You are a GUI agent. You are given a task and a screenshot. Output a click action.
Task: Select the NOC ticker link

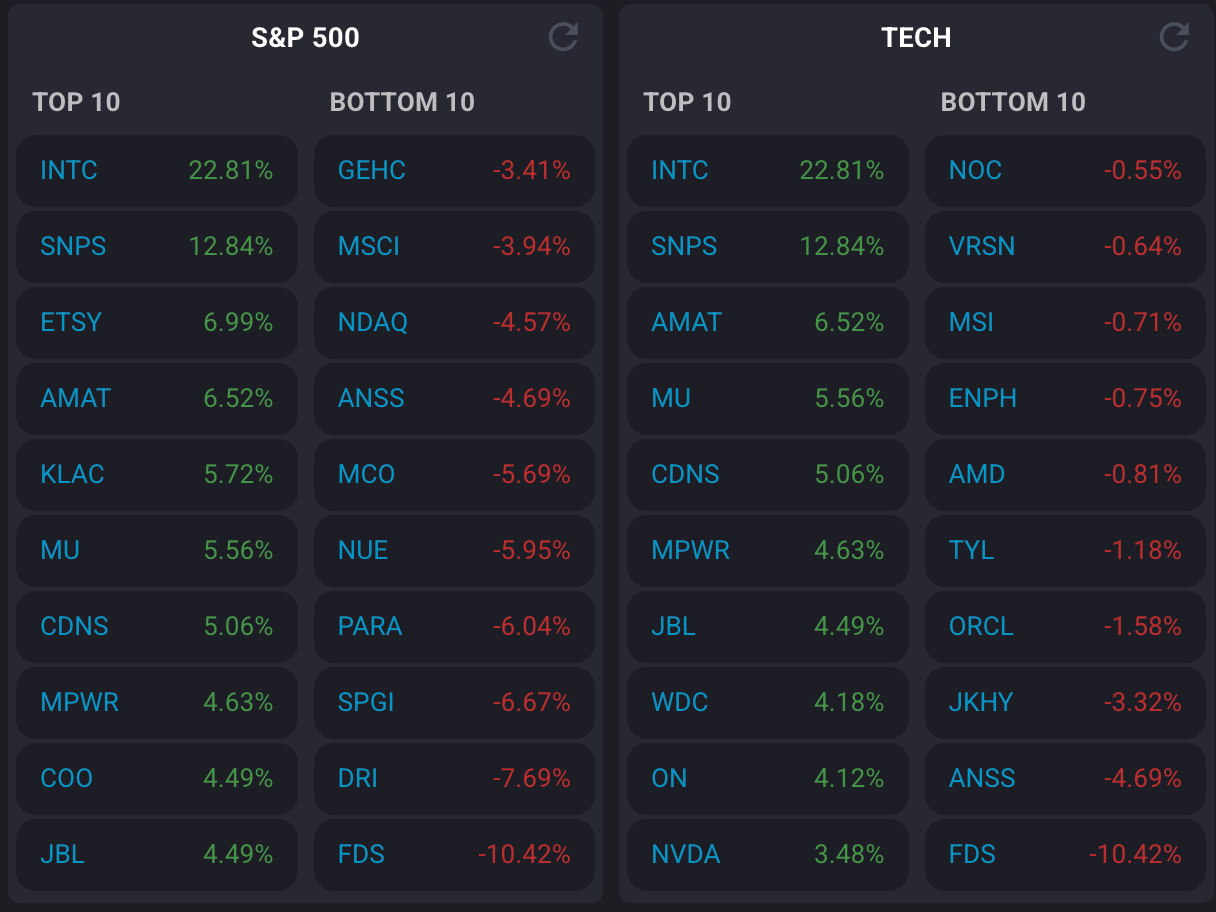click(x=975, y=171)
